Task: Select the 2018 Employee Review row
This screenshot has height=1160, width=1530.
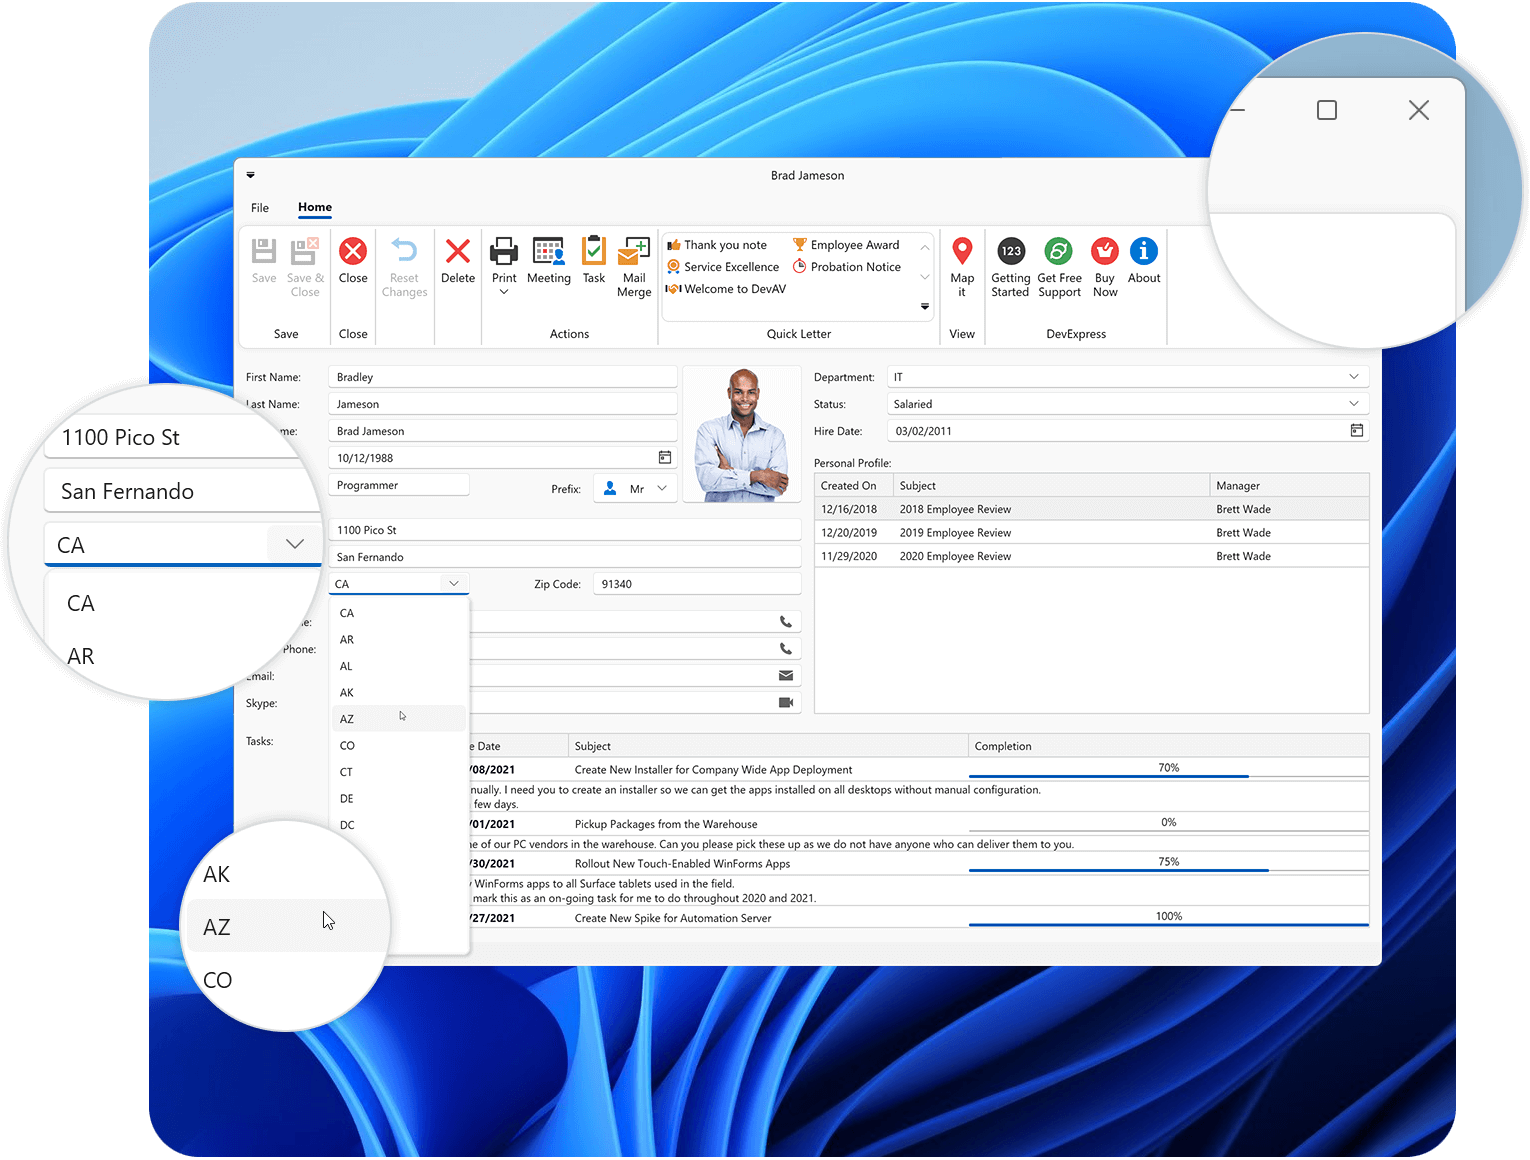Action: [x=1092, y=509]
